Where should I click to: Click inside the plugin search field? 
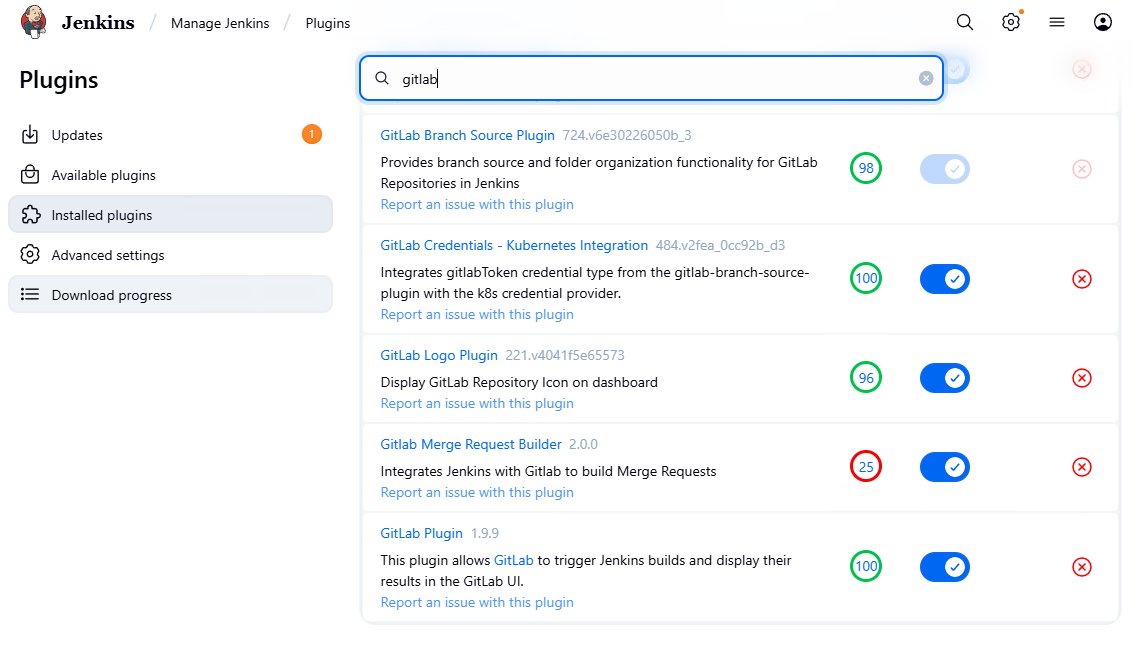650,79
